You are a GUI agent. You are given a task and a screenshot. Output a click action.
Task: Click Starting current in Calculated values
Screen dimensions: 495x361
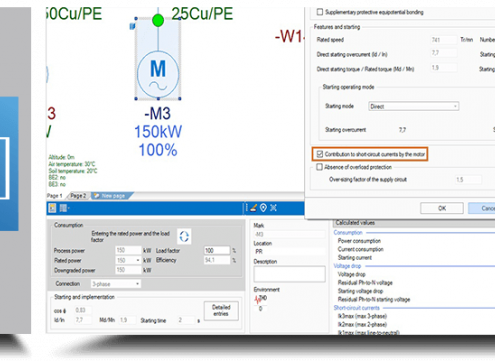[x=355, y=257]
